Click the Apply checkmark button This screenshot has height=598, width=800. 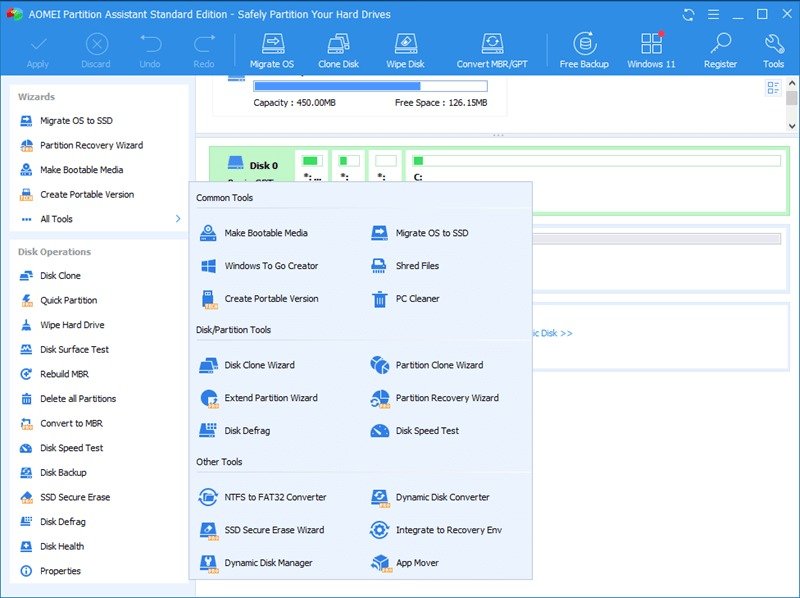click(38, 51)
